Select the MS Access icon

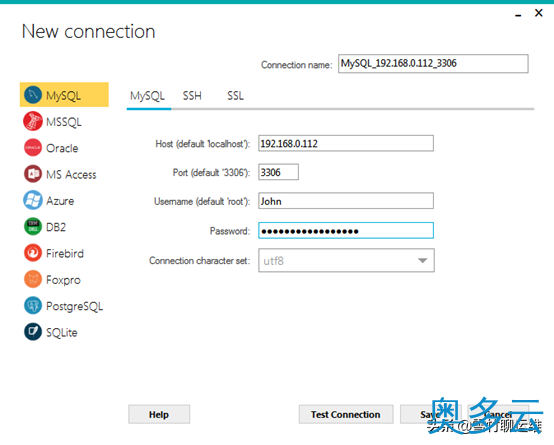(33, 174)
